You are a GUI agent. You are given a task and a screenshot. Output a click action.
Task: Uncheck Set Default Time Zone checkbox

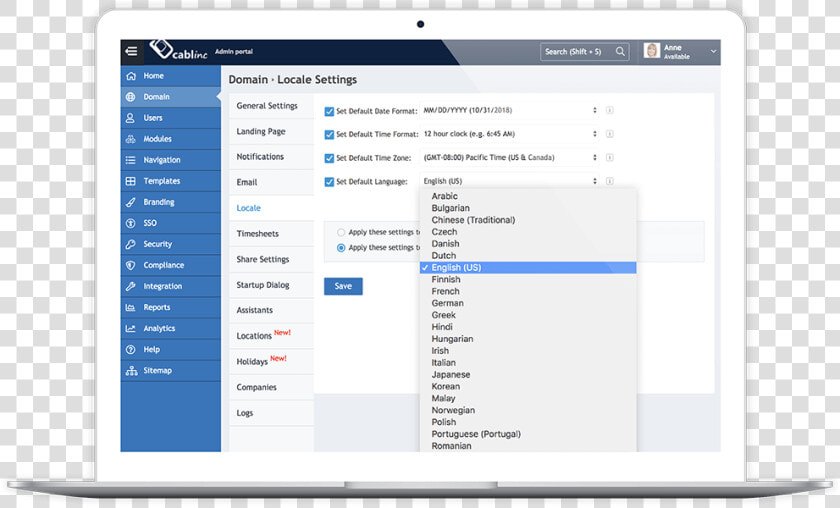click(x=329, y=158)
